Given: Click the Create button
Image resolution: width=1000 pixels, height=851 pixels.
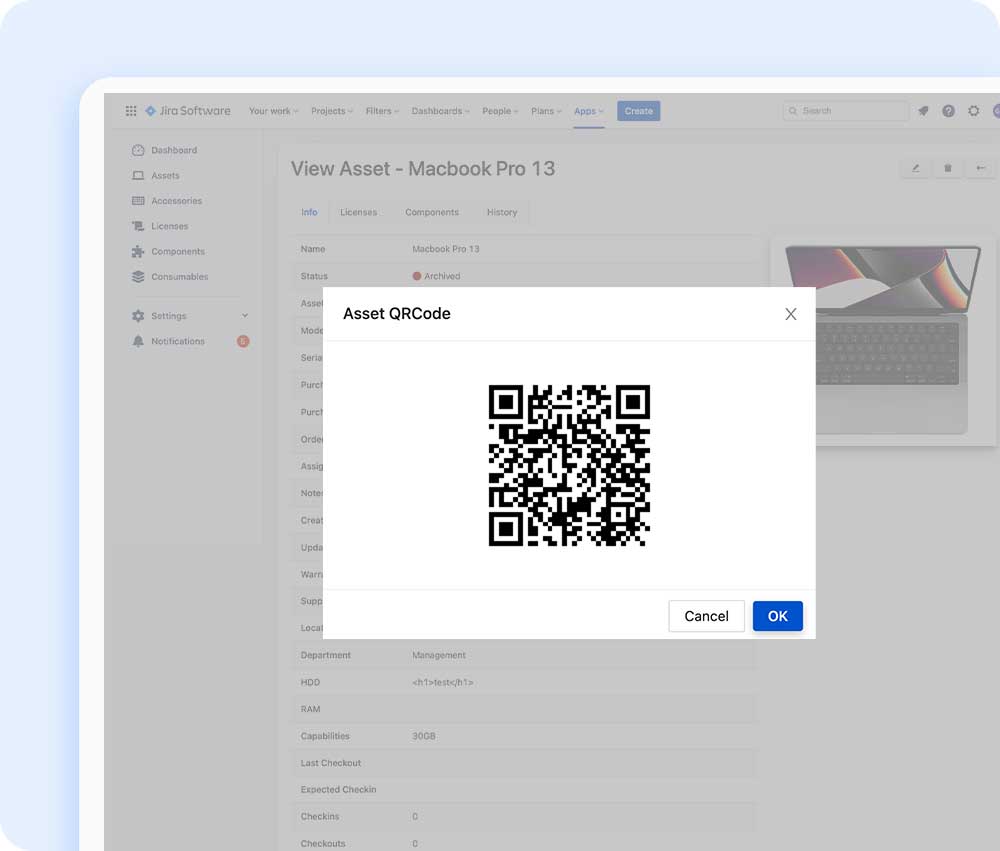Looking at the screenshot, I should pyautogui.click(x=638, y=111).
